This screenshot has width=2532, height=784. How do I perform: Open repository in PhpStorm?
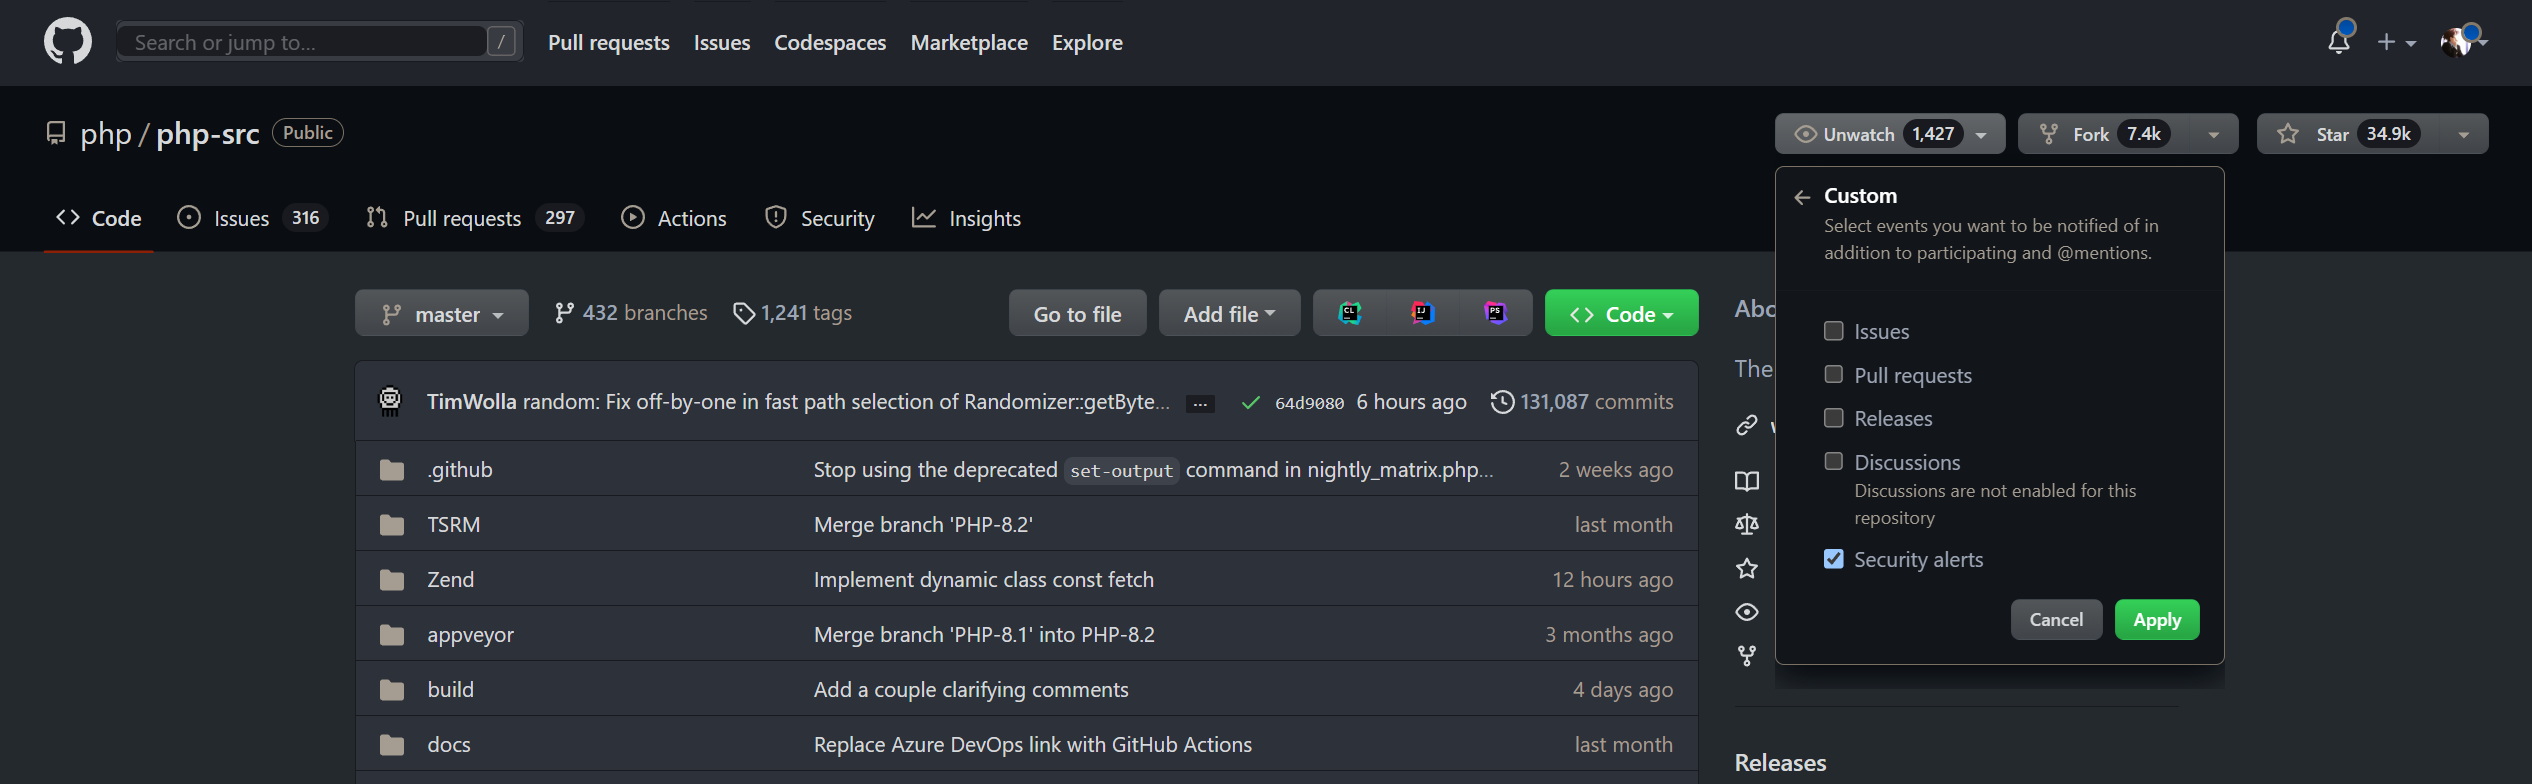1495,313
